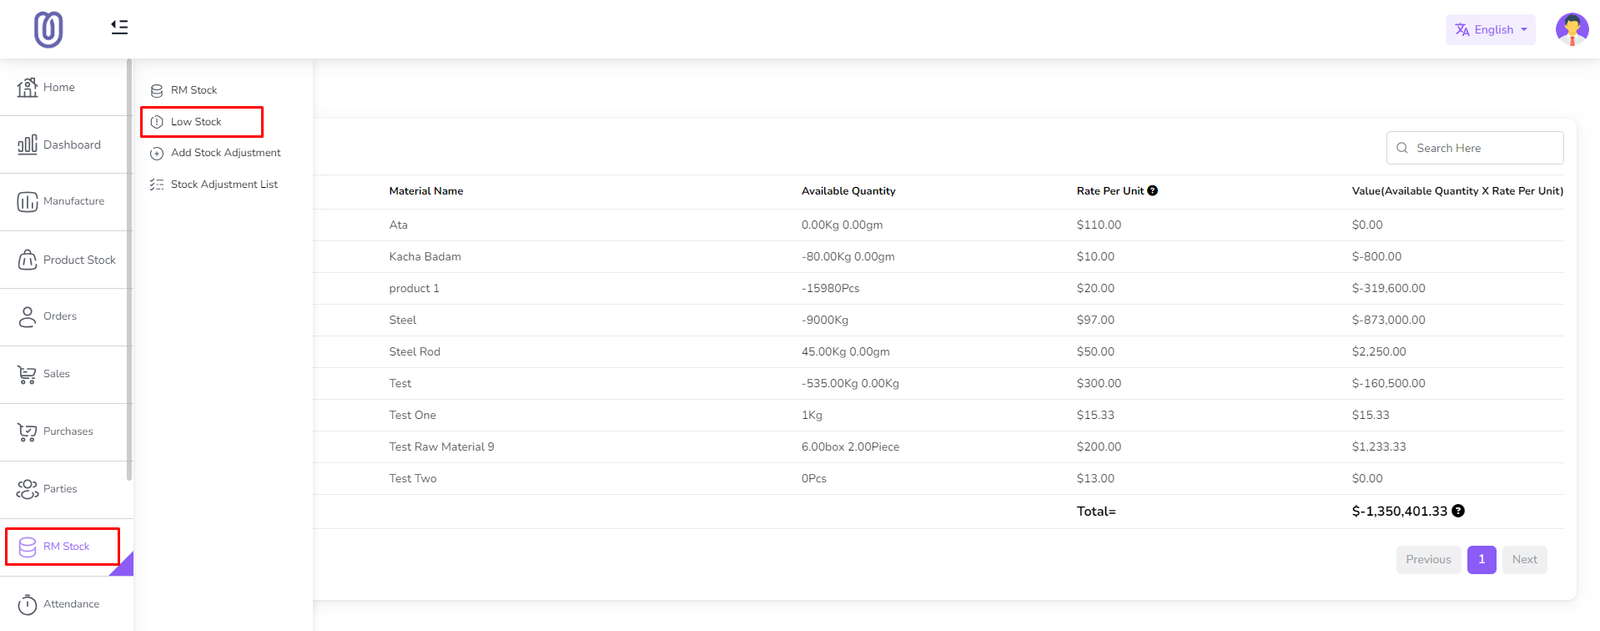The width and height of the screenshot is (1600, 631).
Task: Click the user profile avatar
Action: (1571, 29)
